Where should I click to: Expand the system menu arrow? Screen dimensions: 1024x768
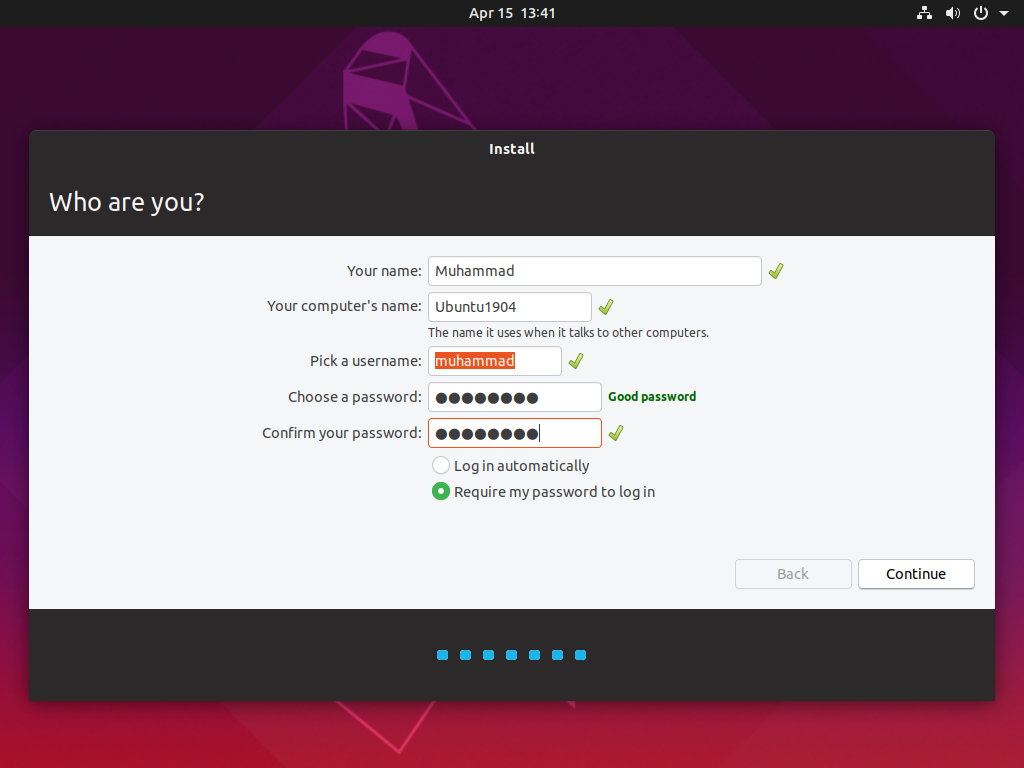(x=1004, y=13)
